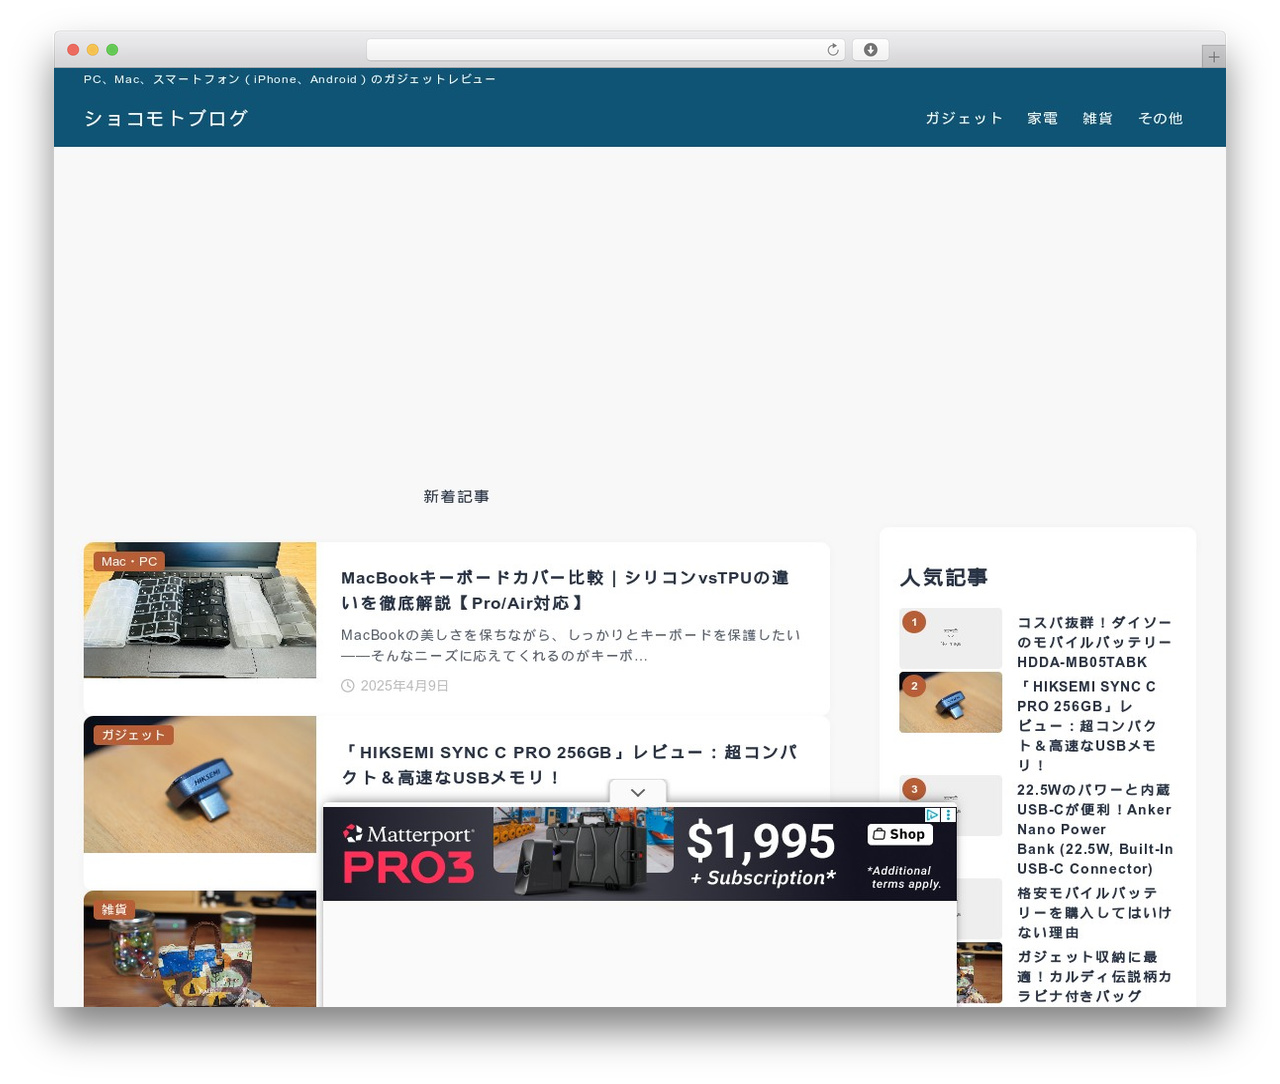This screenshot has height=1084, width=1280.
Task: Open HIKSEMI SYNC C PRO article title
Action: (569, 764)
